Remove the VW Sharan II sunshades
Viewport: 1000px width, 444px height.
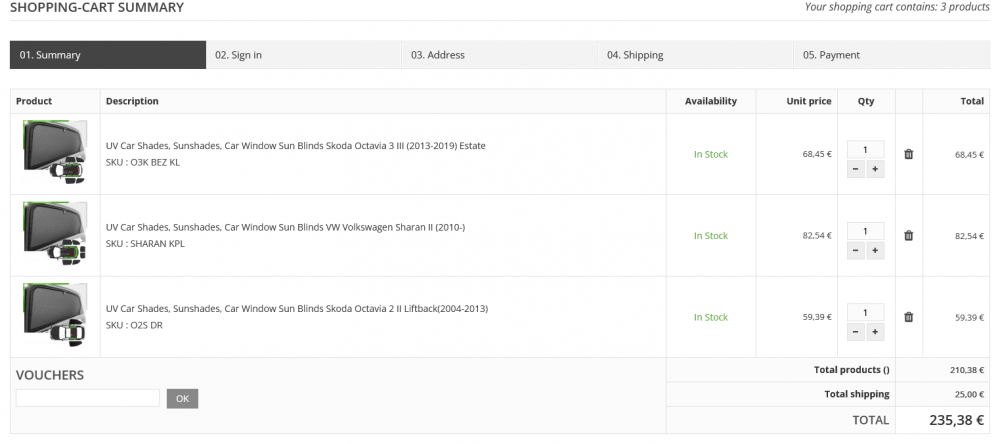[x=908, y=235]
